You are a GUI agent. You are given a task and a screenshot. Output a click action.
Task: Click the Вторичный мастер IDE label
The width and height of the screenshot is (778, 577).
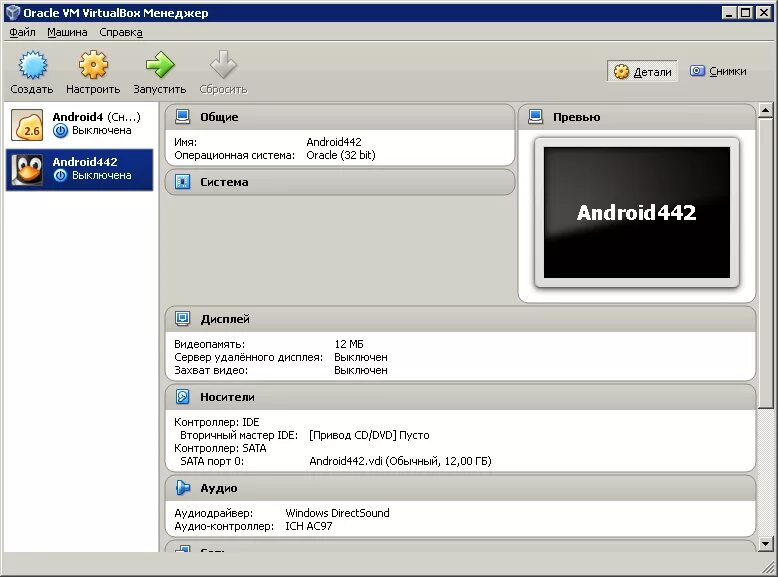pyautogui.click(x=239, y=435)
